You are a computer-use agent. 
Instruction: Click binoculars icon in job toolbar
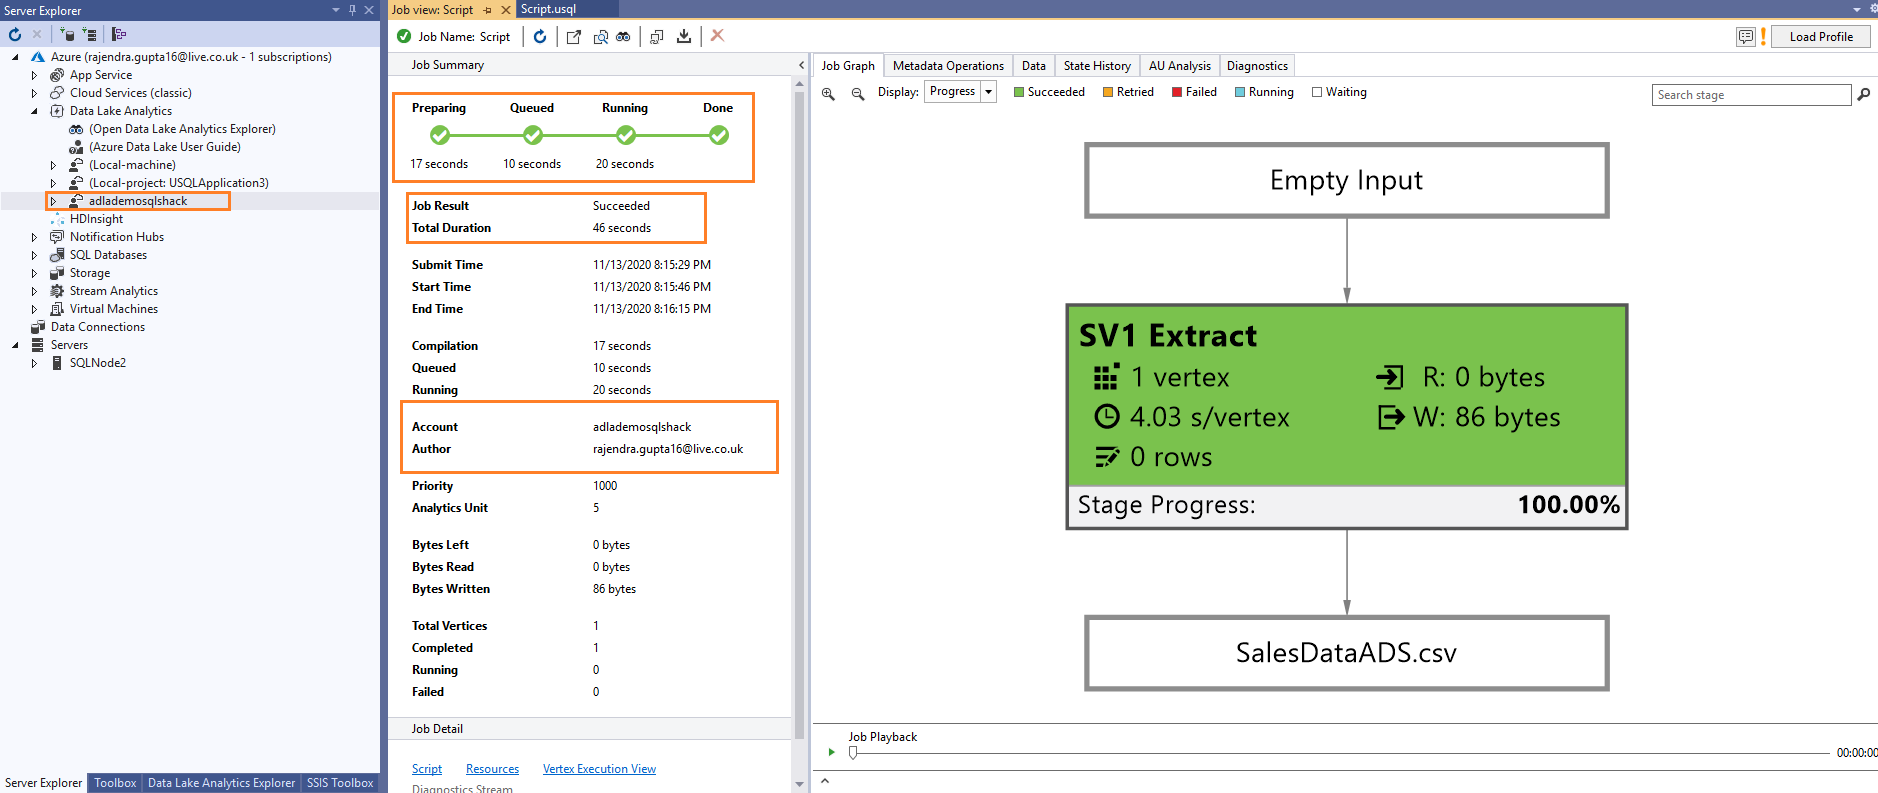tap(623, 37)
